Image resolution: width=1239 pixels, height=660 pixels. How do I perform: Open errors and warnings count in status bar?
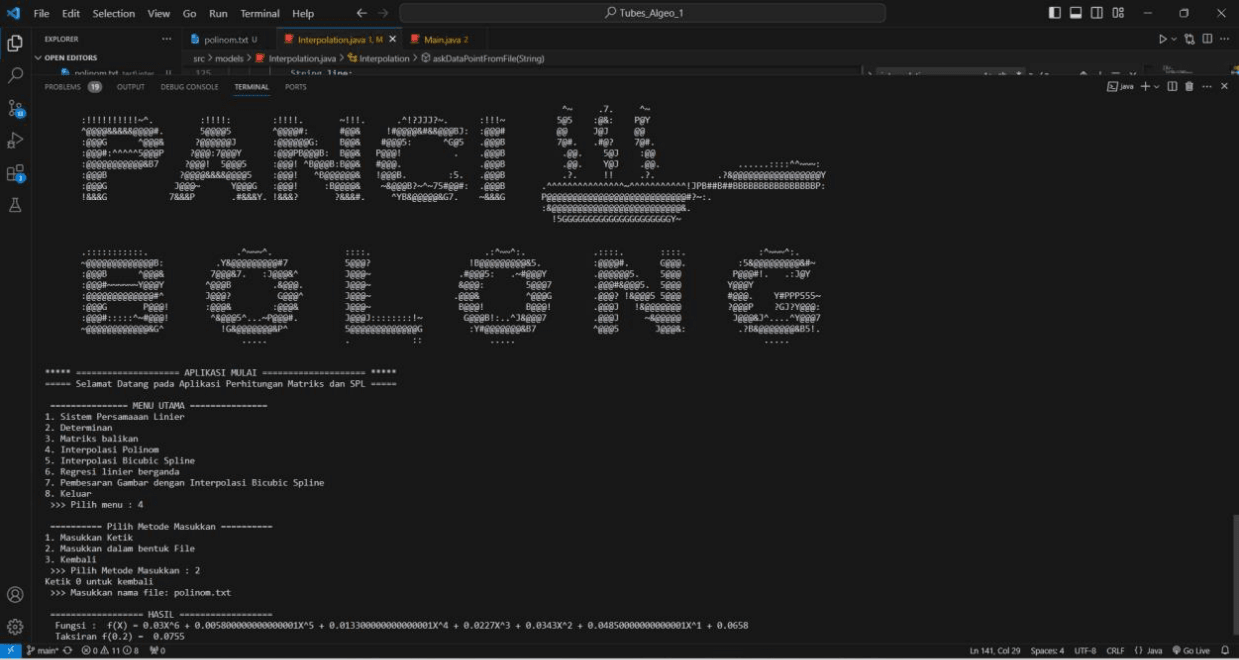[110, 651]
